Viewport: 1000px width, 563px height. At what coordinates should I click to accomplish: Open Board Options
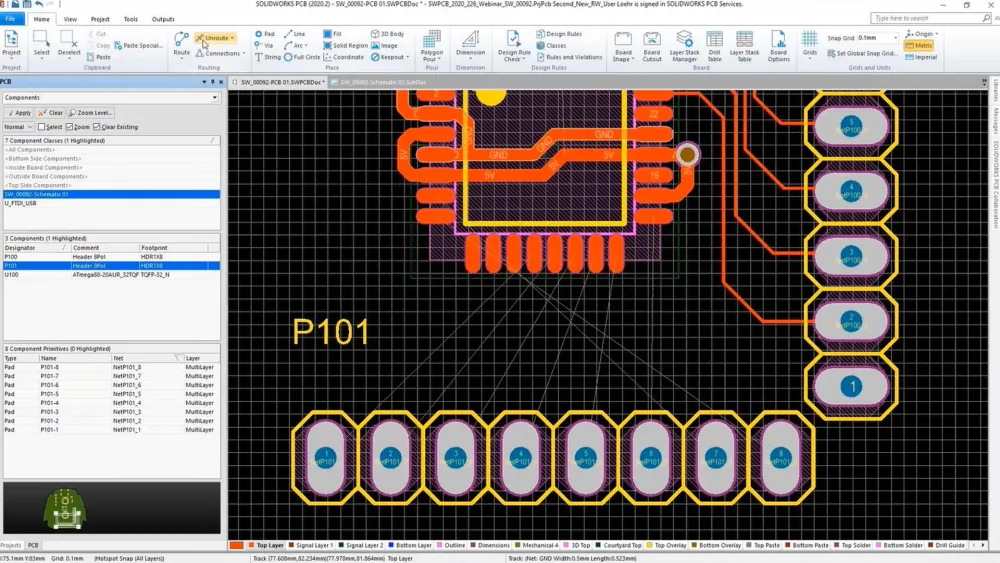pos(778,46)
